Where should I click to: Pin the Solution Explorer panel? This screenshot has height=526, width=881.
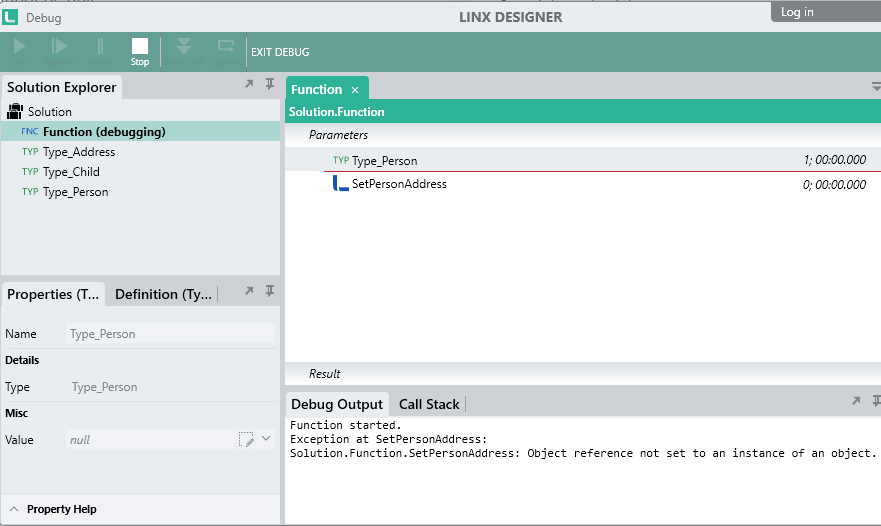click(270, 84)
